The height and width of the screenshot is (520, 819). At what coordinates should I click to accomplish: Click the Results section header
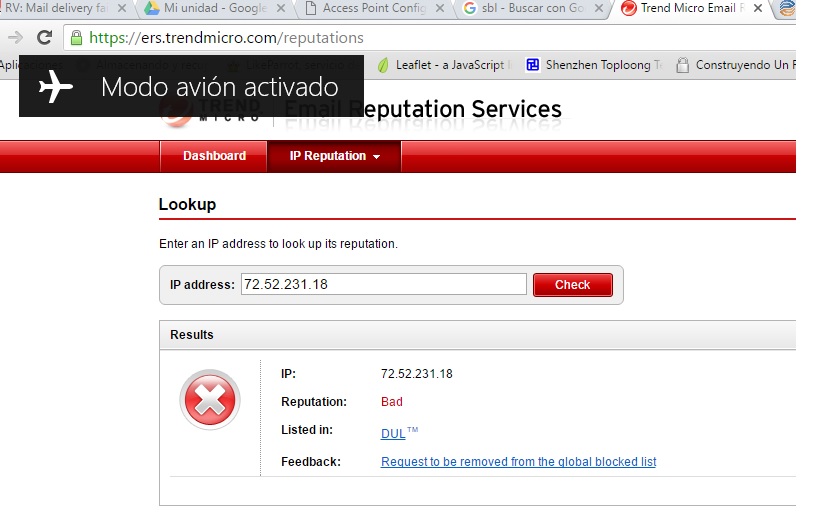(x=477, y=335)
